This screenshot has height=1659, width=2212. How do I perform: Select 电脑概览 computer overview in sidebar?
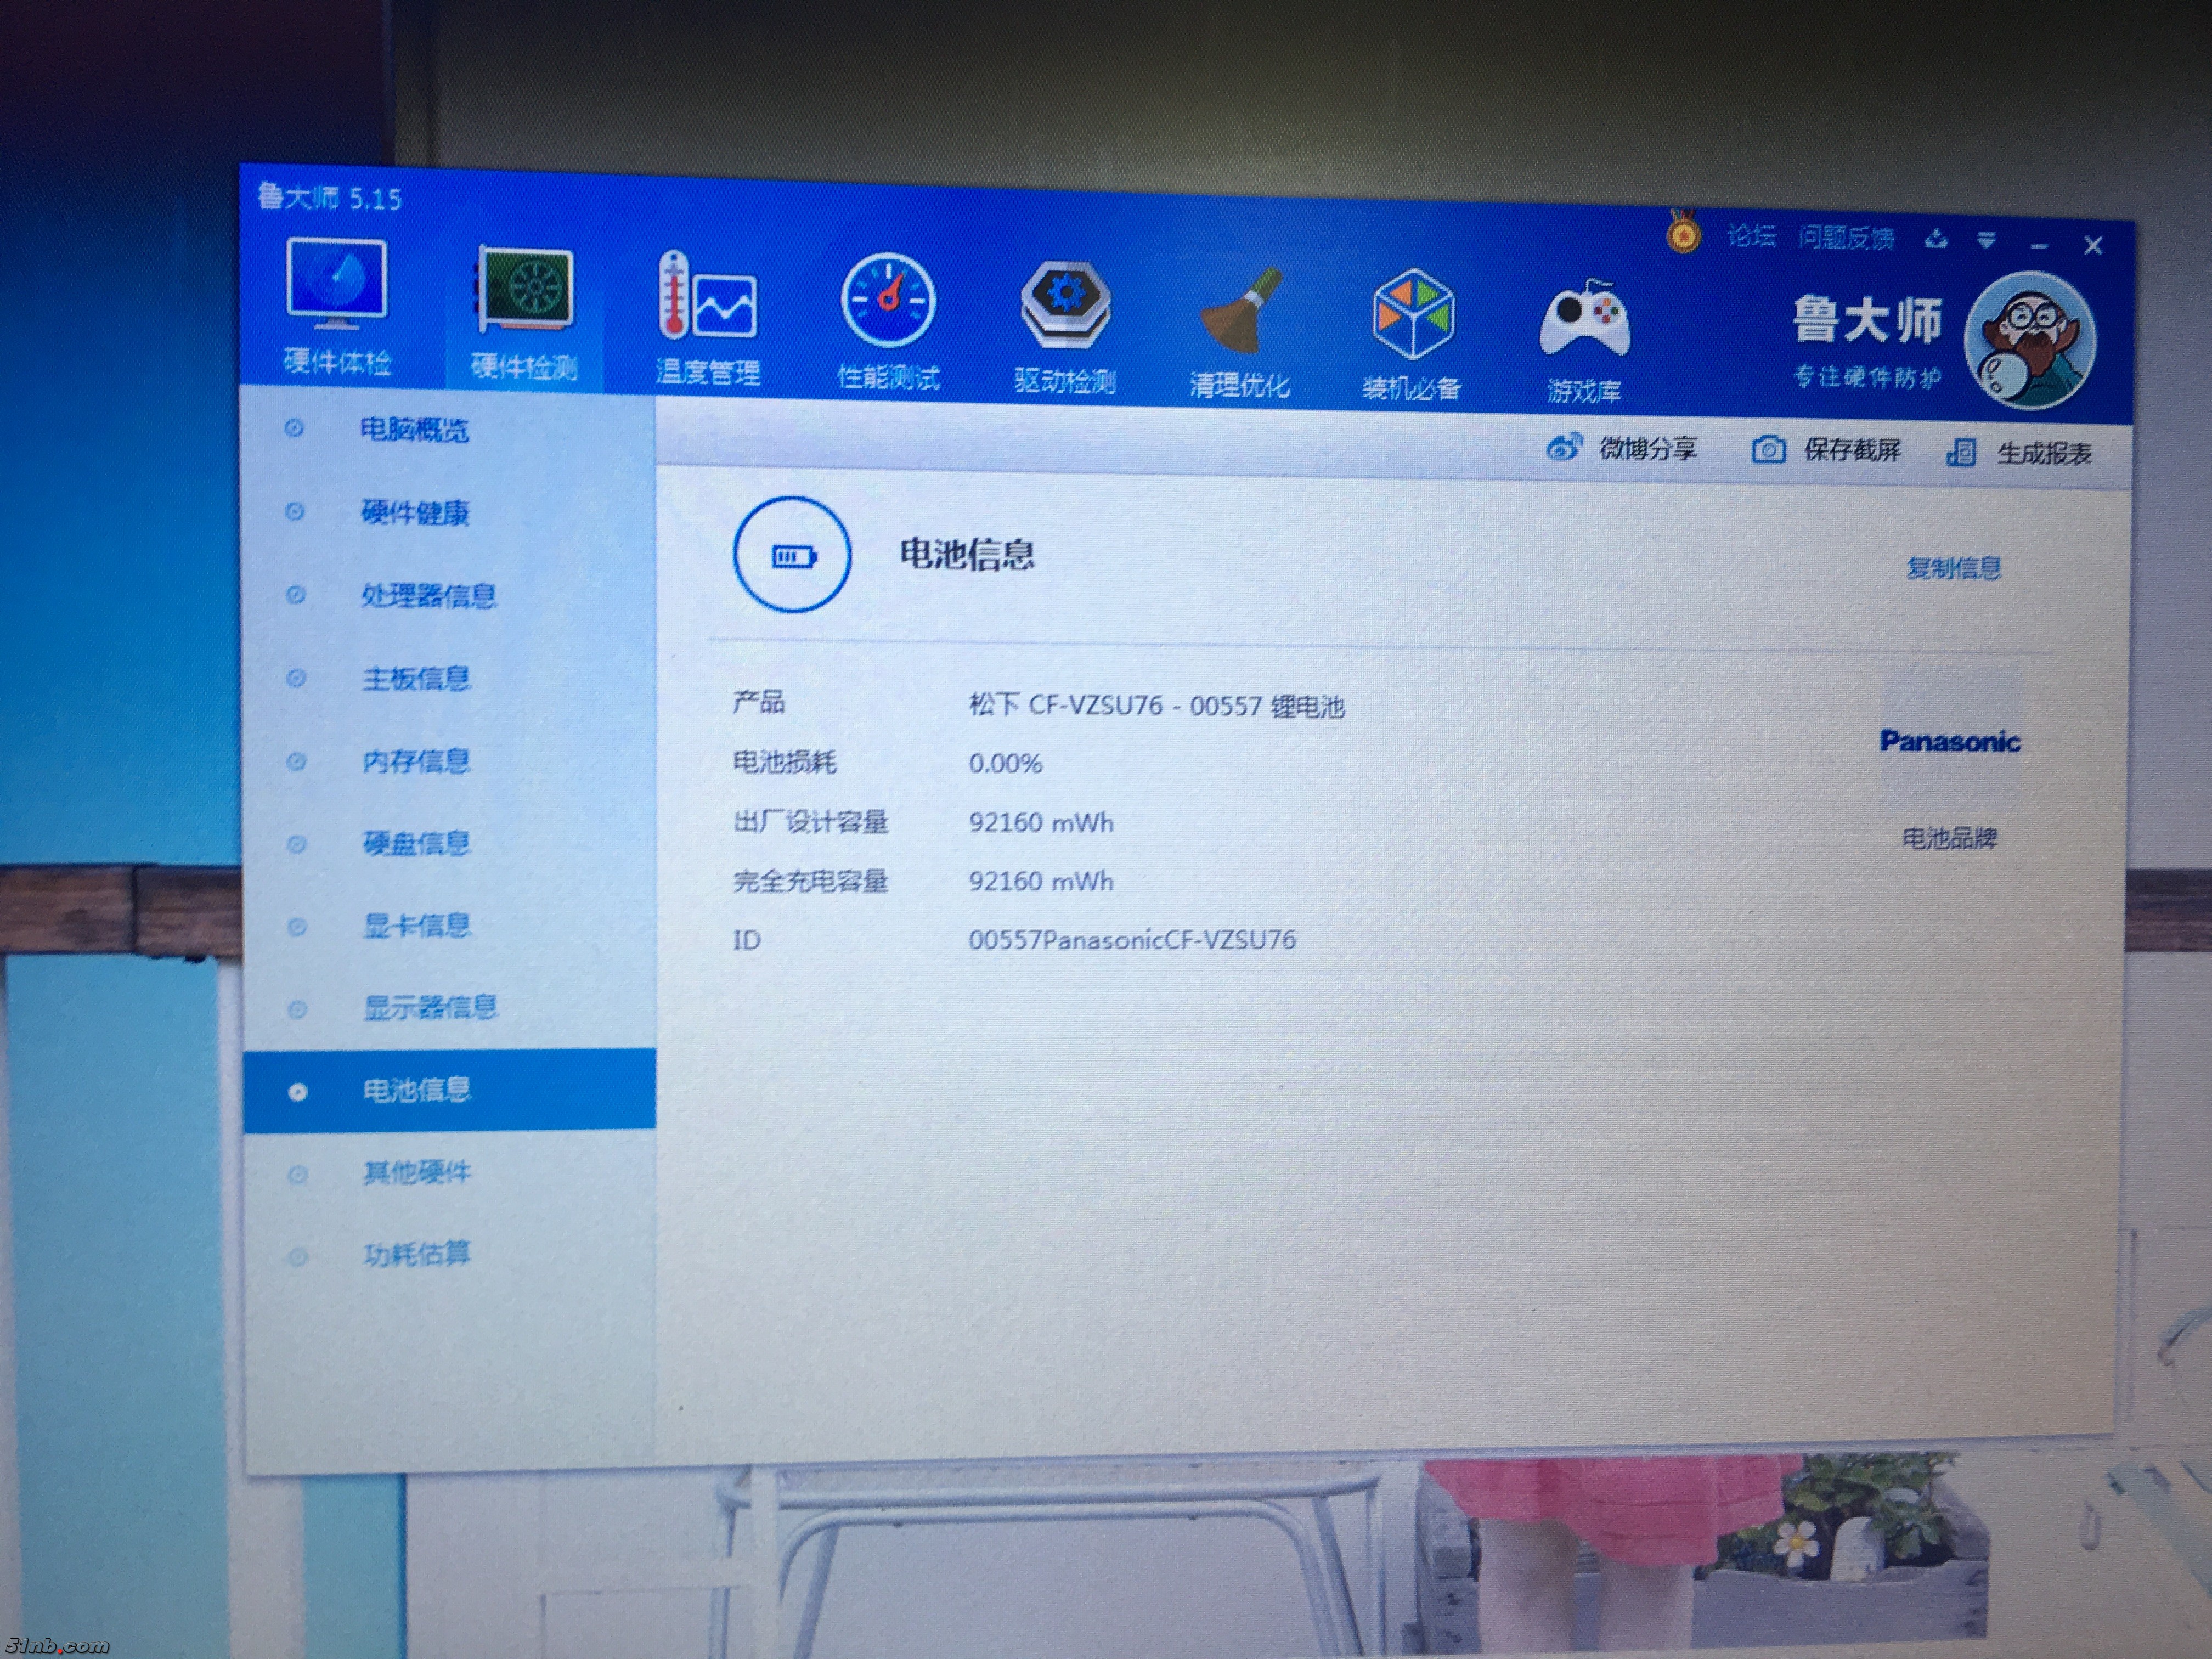414,431
